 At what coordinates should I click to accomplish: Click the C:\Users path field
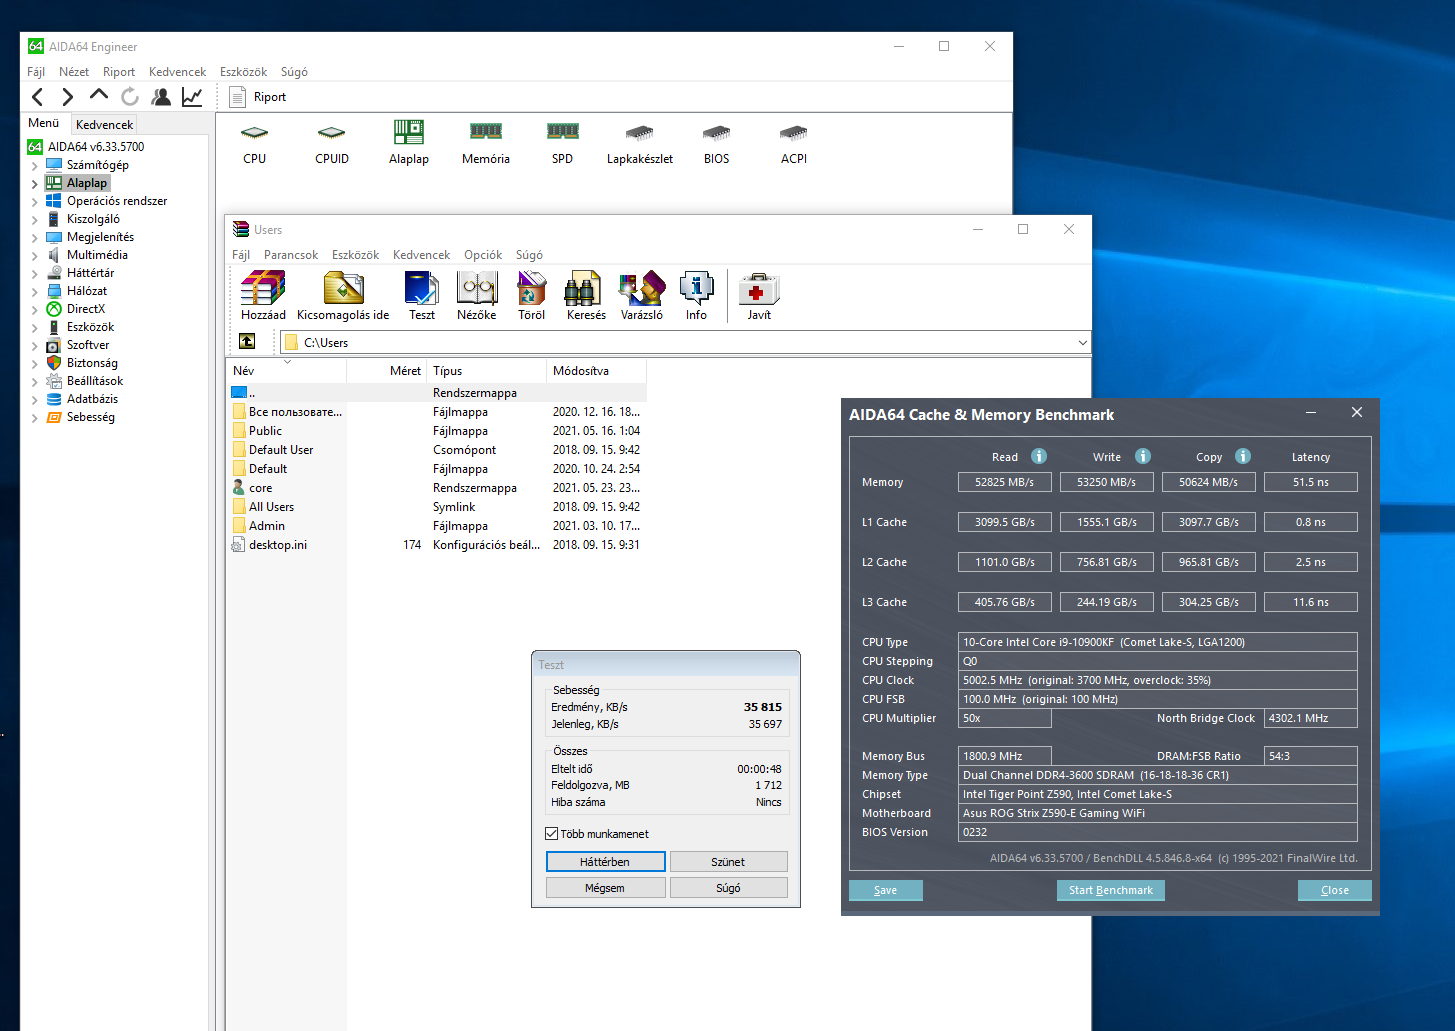click(x=685, y=342)
